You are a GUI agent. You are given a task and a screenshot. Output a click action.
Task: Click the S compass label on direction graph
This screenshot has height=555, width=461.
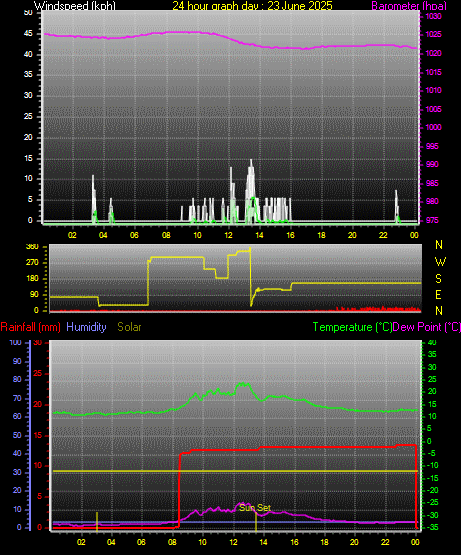pyautogui.click(x=439, y=279)
